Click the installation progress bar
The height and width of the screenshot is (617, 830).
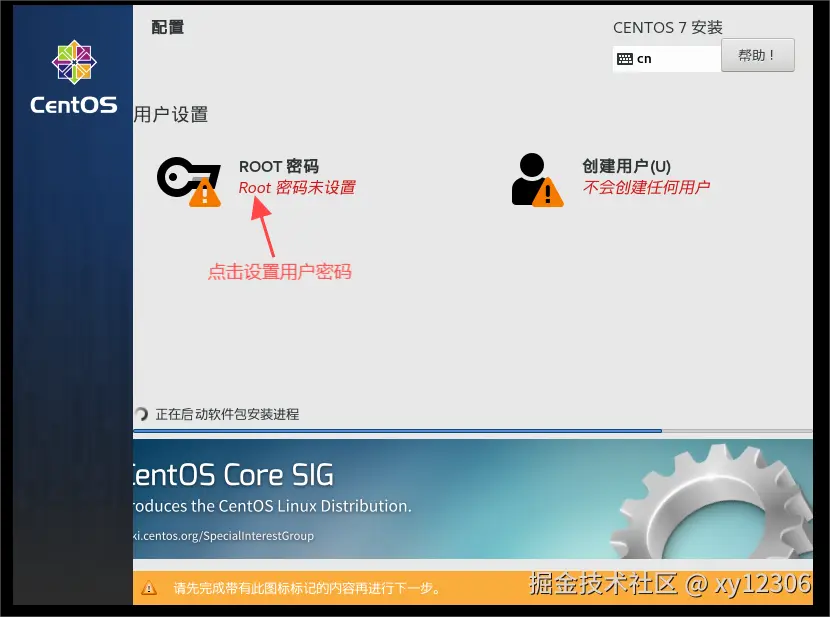pyautogui.click(x=473, y=431)
